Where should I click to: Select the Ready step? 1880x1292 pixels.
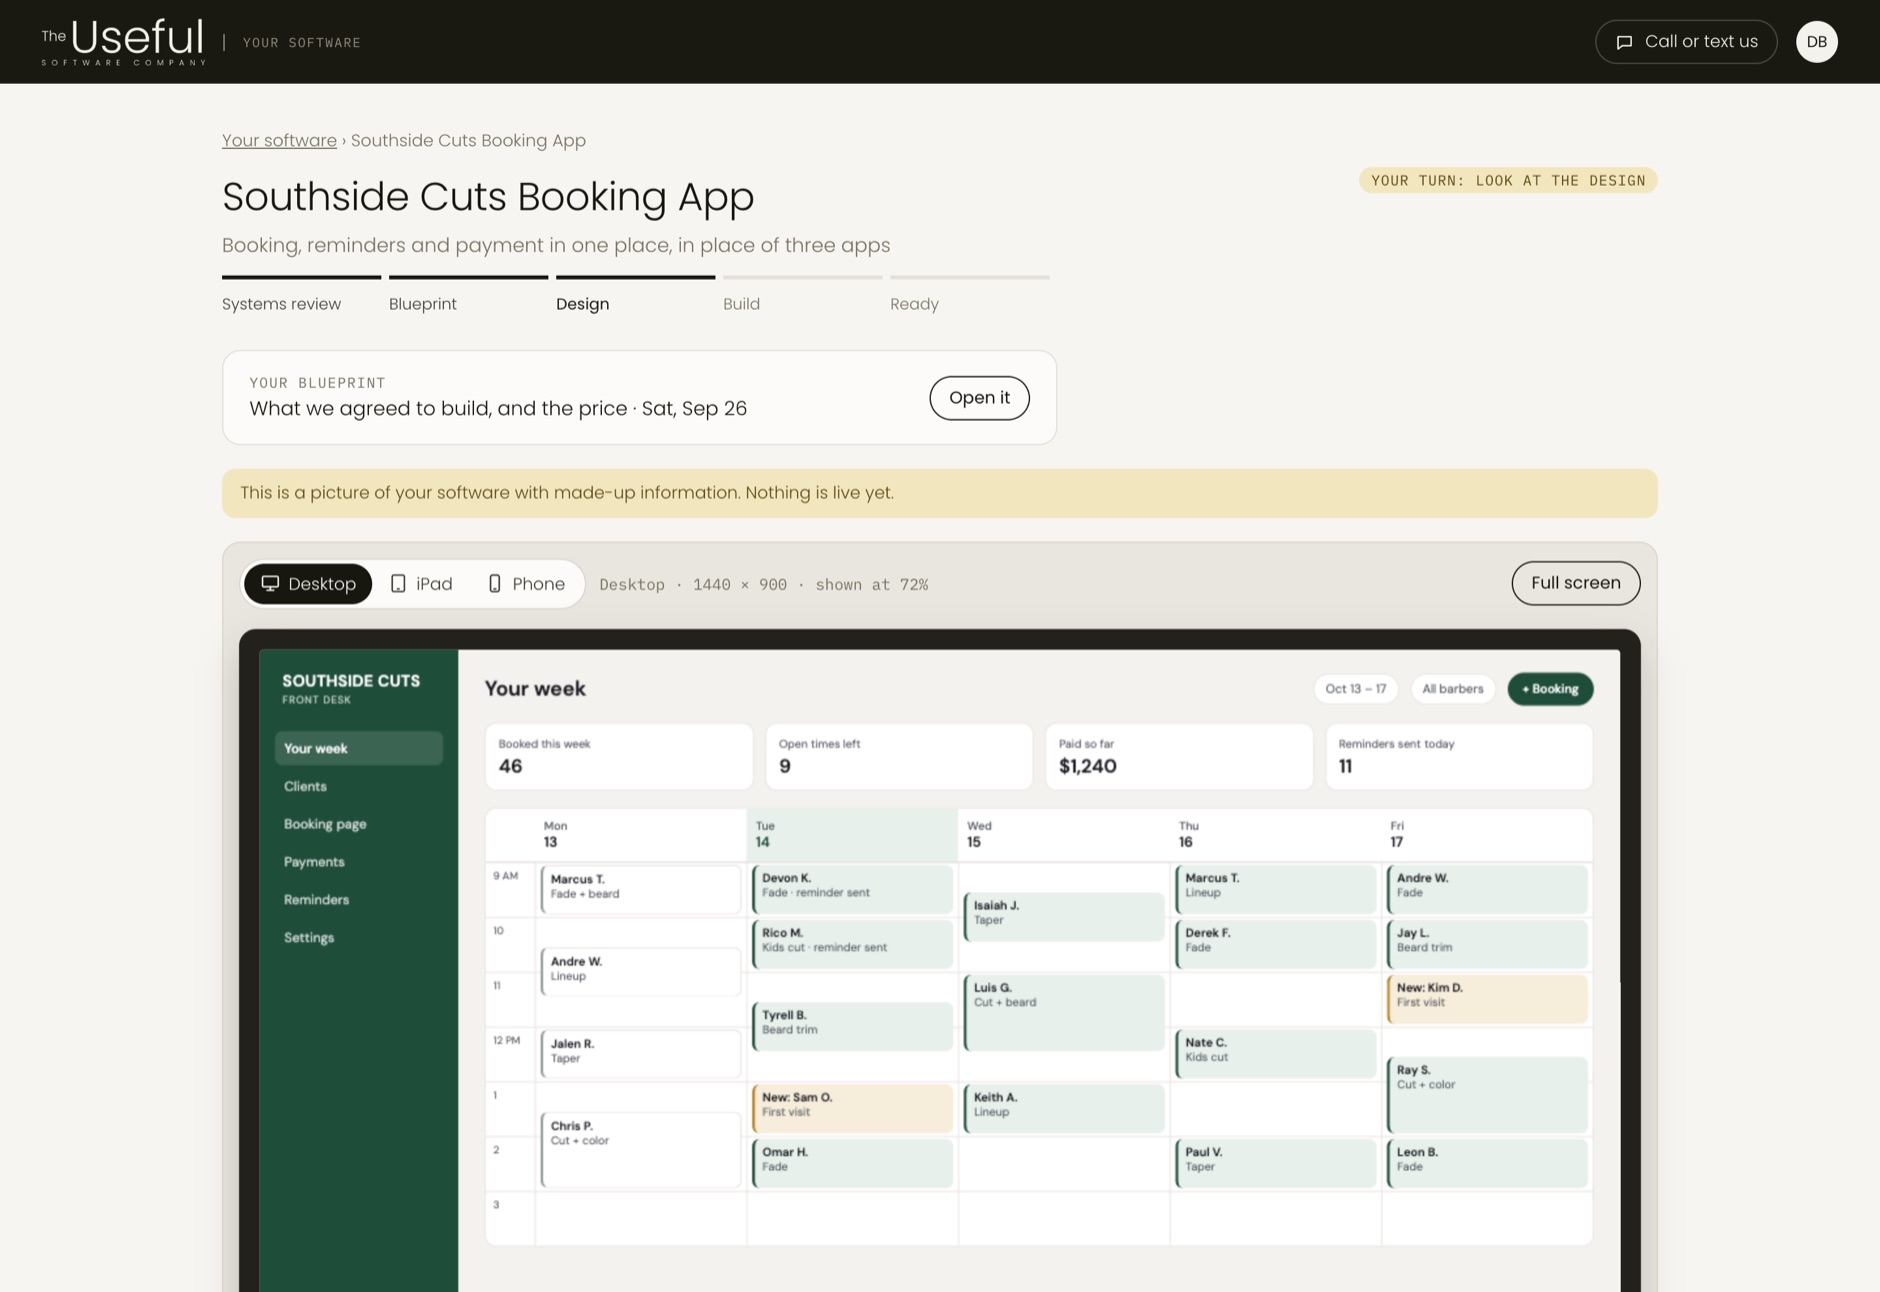point(969,295)
